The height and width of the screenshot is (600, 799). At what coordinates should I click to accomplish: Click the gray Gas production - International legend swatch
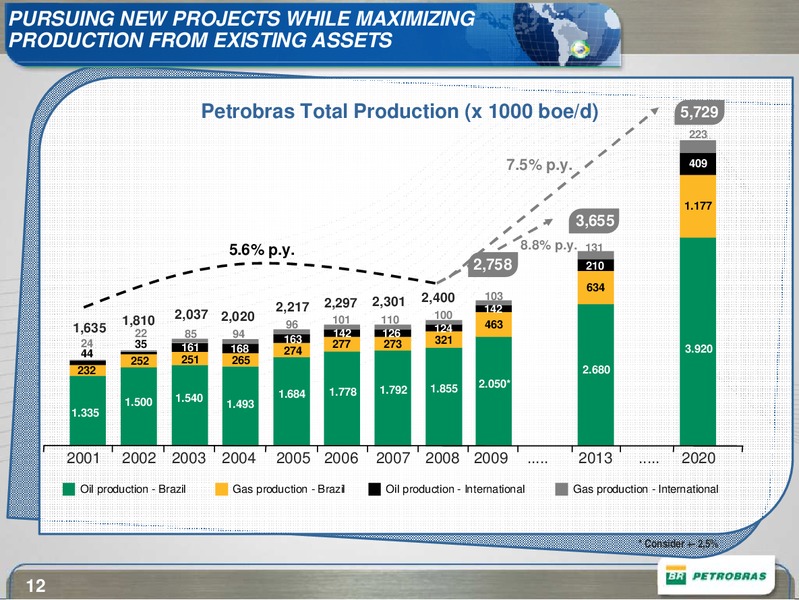[x=561, y=489]
